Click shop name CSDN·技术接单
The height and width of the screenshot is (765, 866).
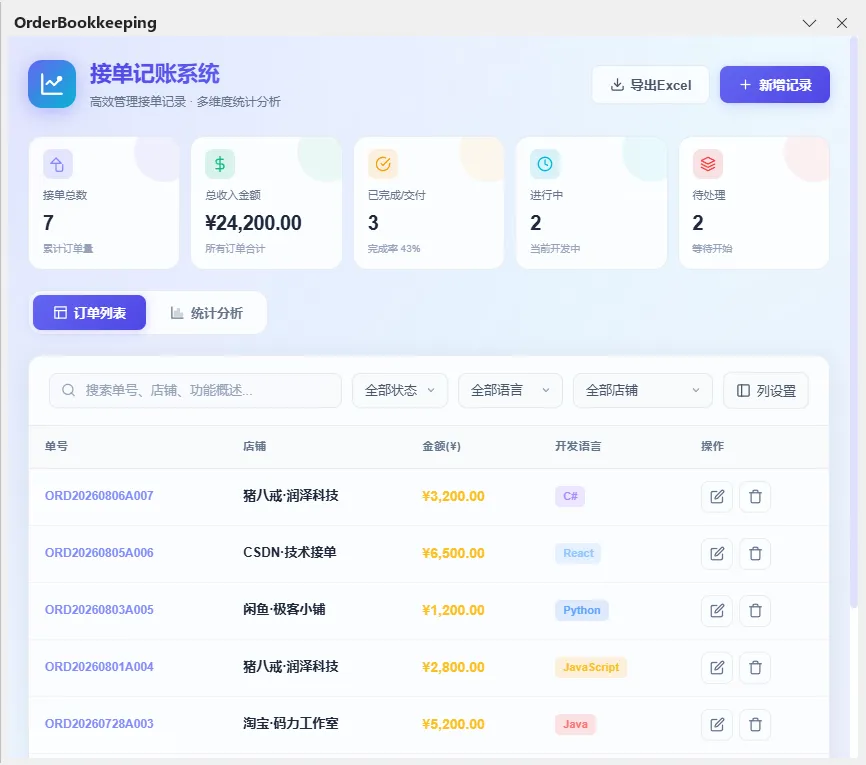[x=290, y=552]
